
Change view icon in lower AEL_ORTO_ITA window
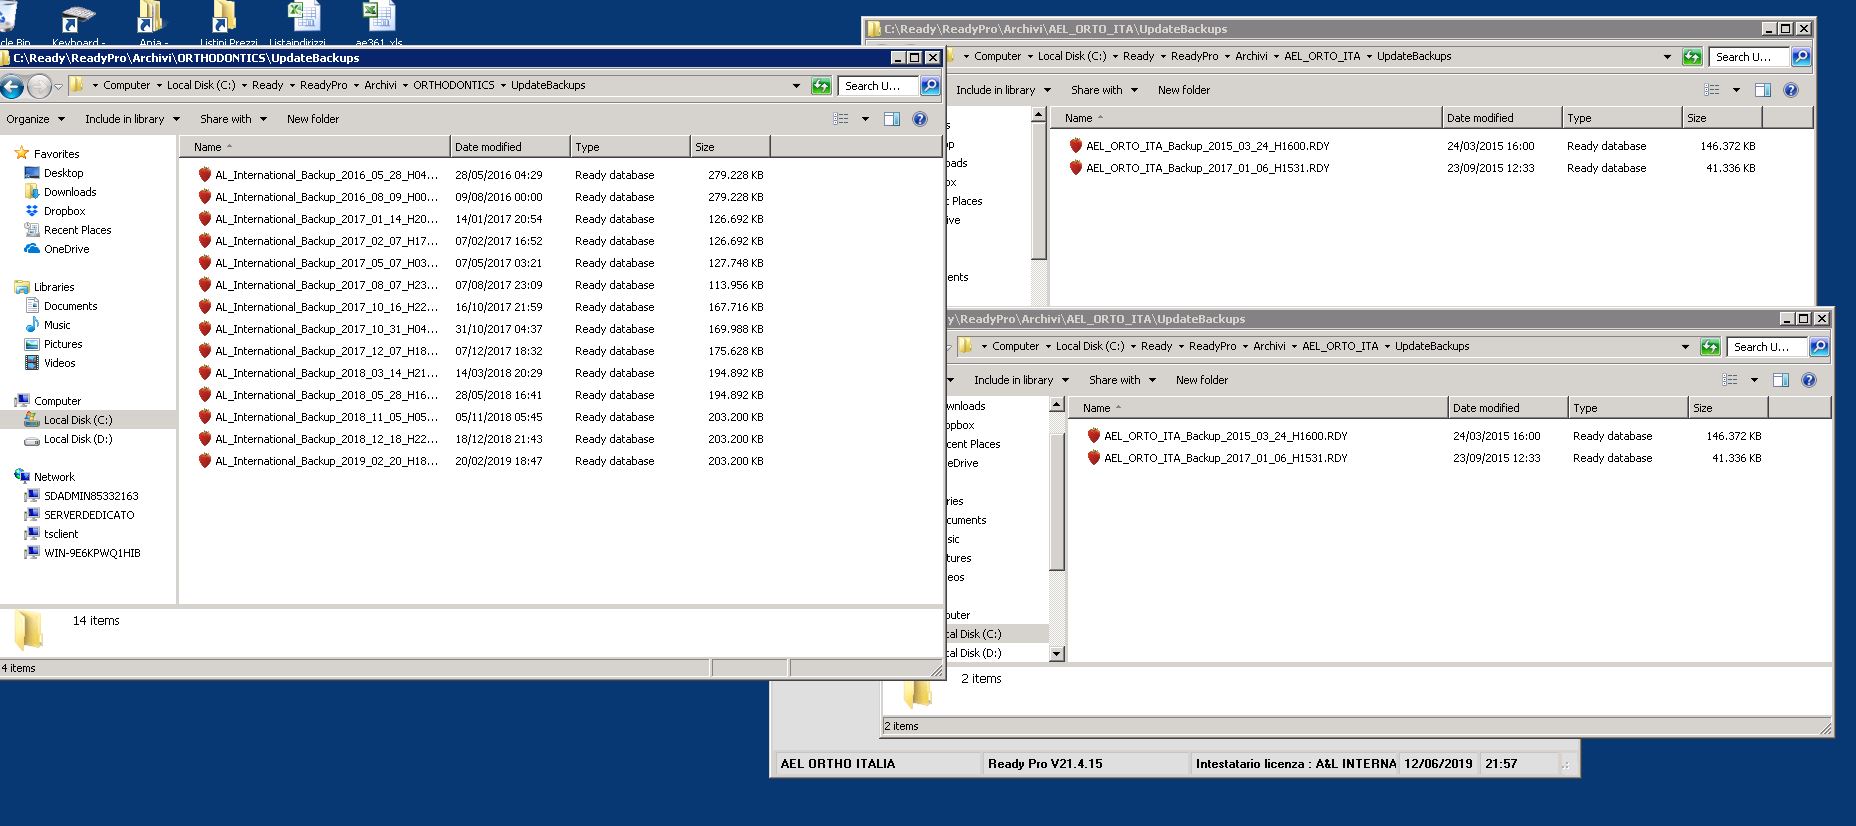(x=1730, y=380)
